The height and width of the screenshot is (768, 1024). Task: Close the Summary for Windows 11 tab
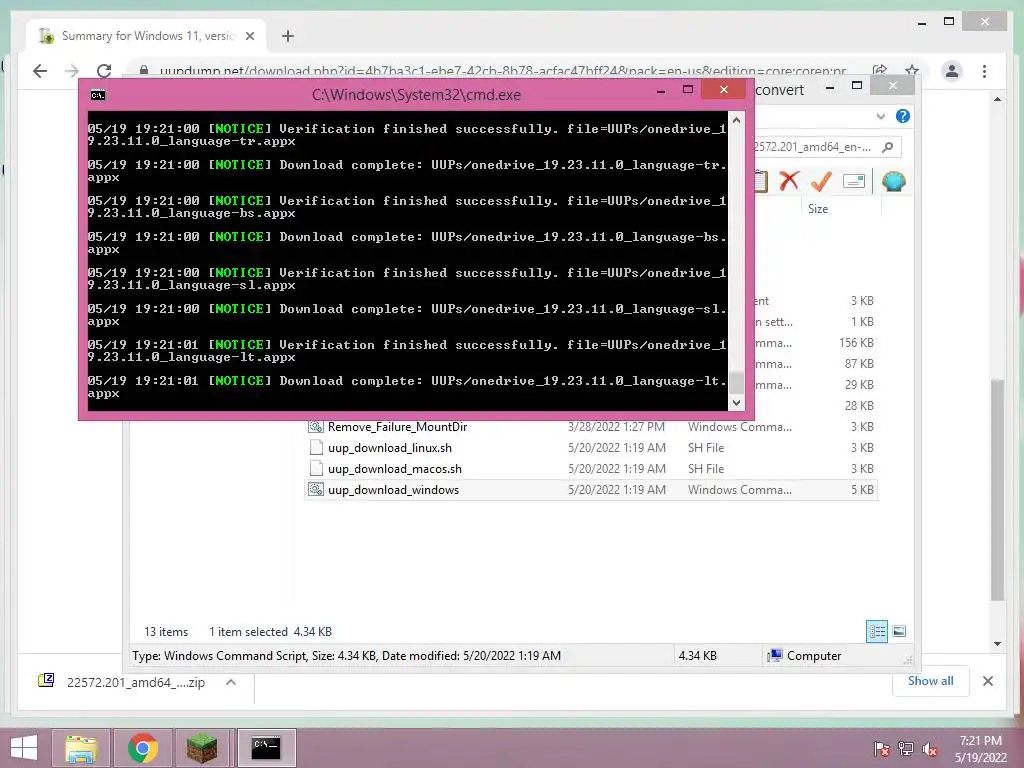pos(249,36)
